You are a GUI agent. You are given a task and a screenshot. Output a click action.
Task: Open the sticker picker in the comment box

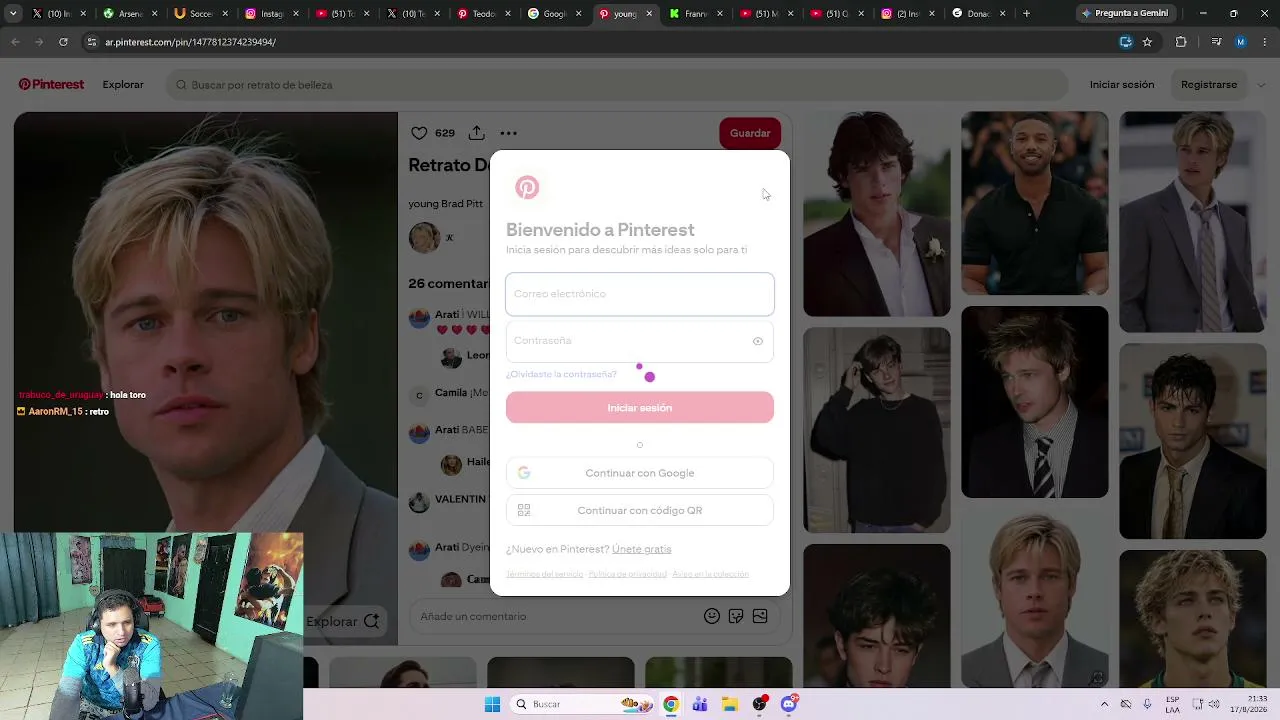click(x=736, y=616)
